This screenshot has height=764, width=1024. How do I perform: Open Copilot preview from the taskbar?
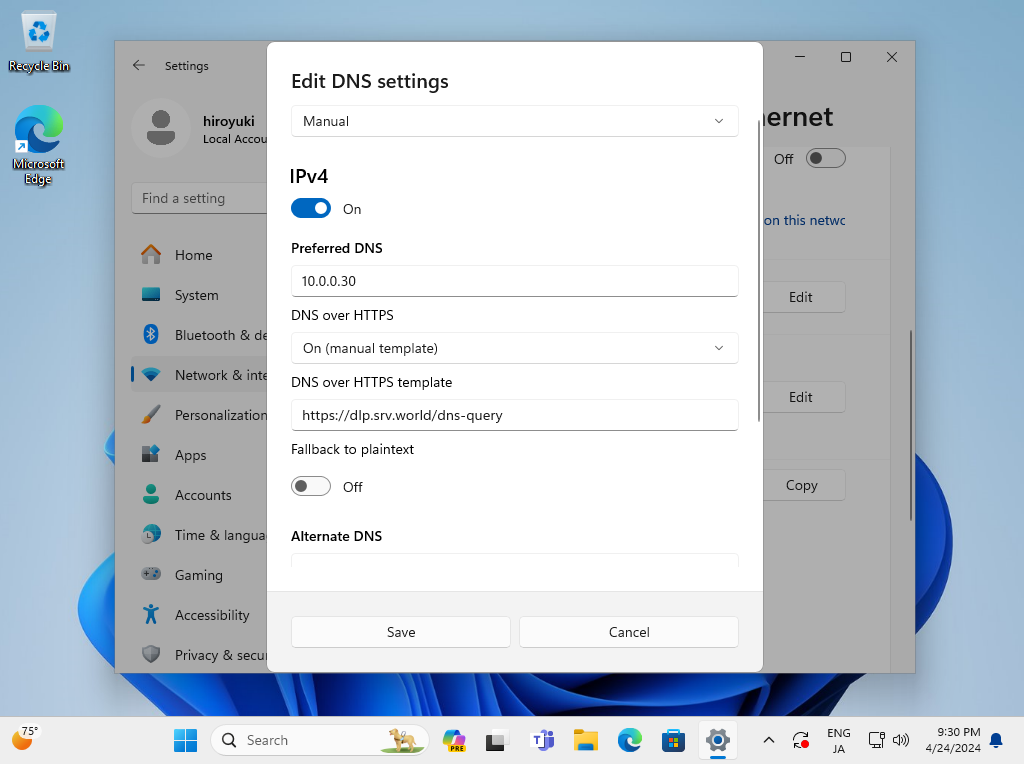454,740
